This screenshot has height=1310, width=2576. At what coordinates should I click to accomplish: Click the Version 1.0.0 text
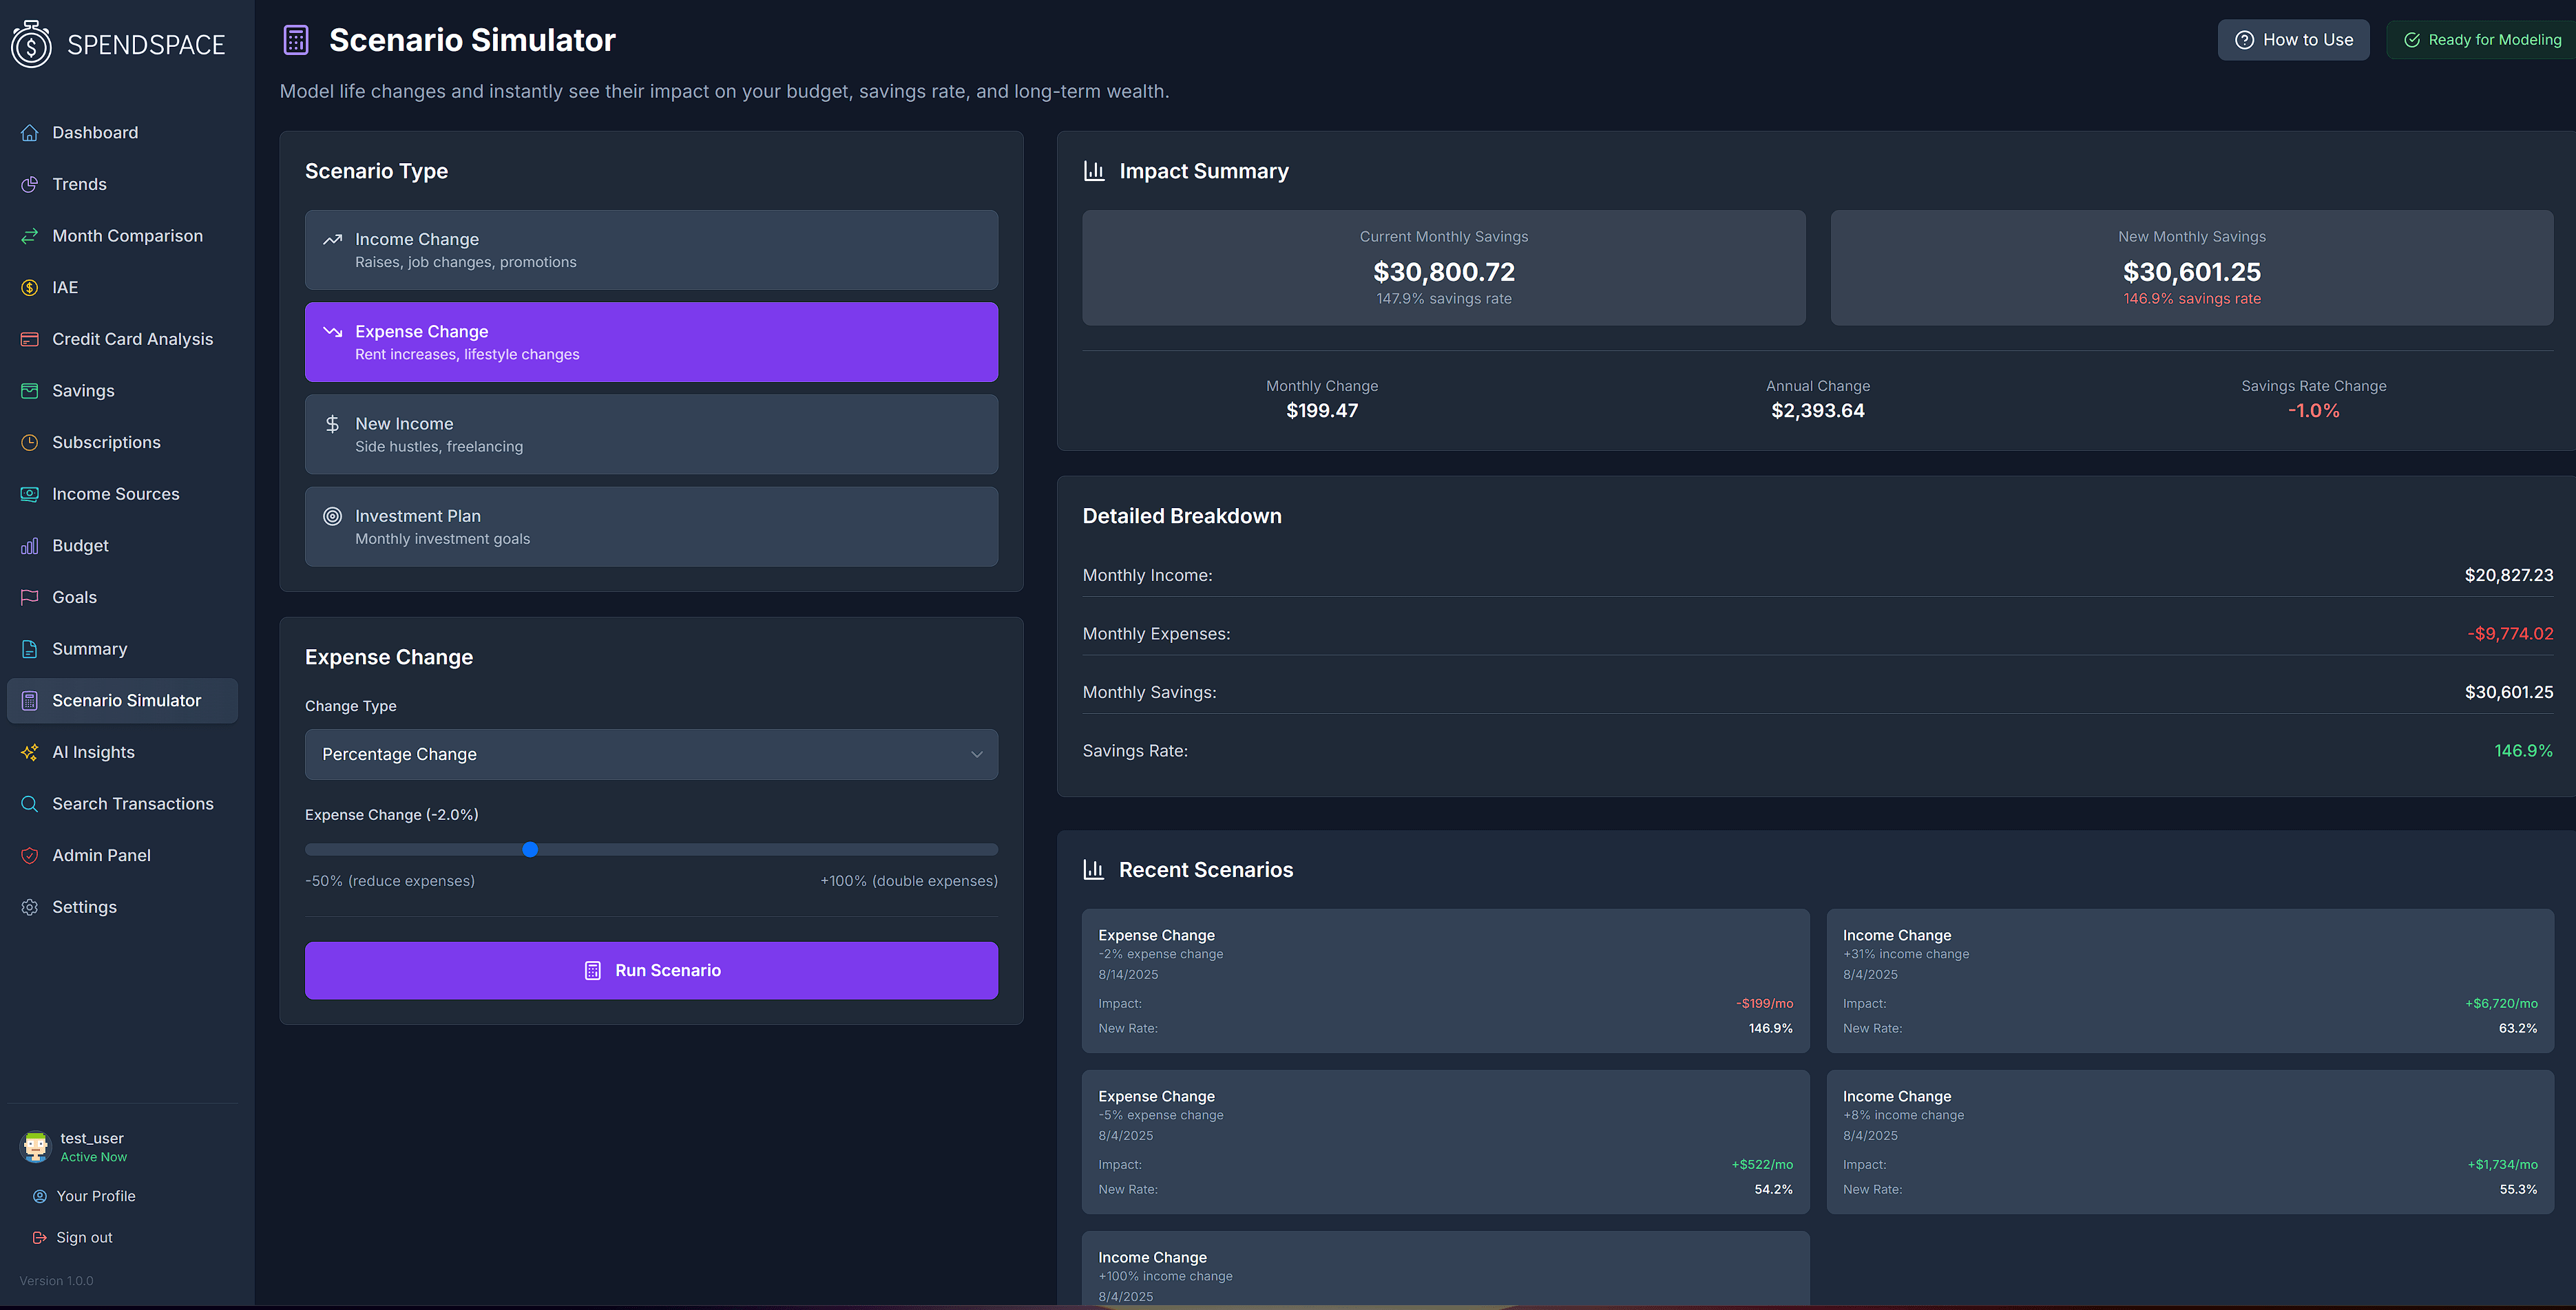[56, 1281]
